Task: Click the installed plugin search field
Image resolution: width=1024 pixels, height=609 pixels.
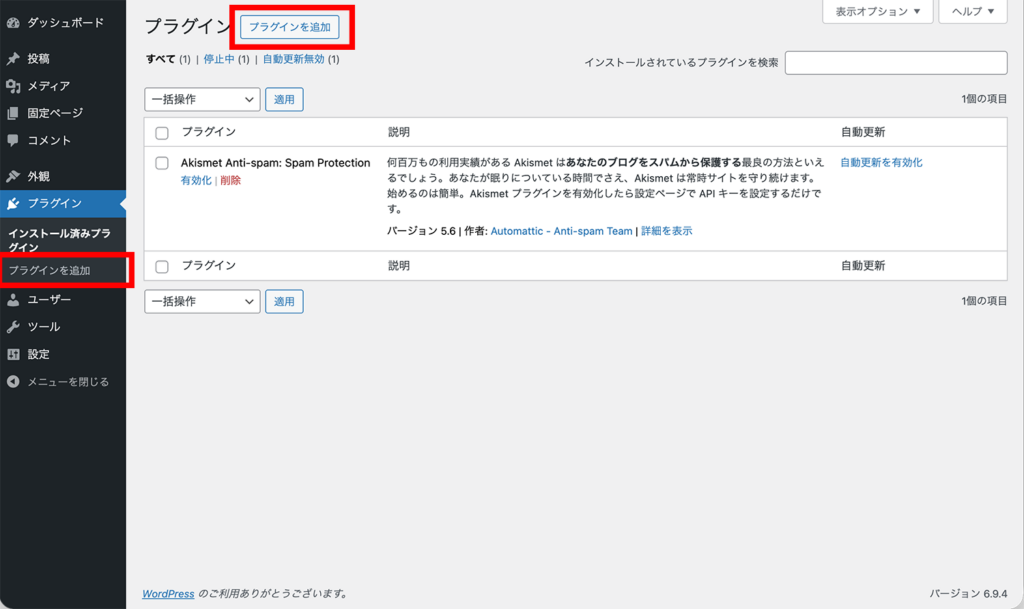Action: click(896, 62)
